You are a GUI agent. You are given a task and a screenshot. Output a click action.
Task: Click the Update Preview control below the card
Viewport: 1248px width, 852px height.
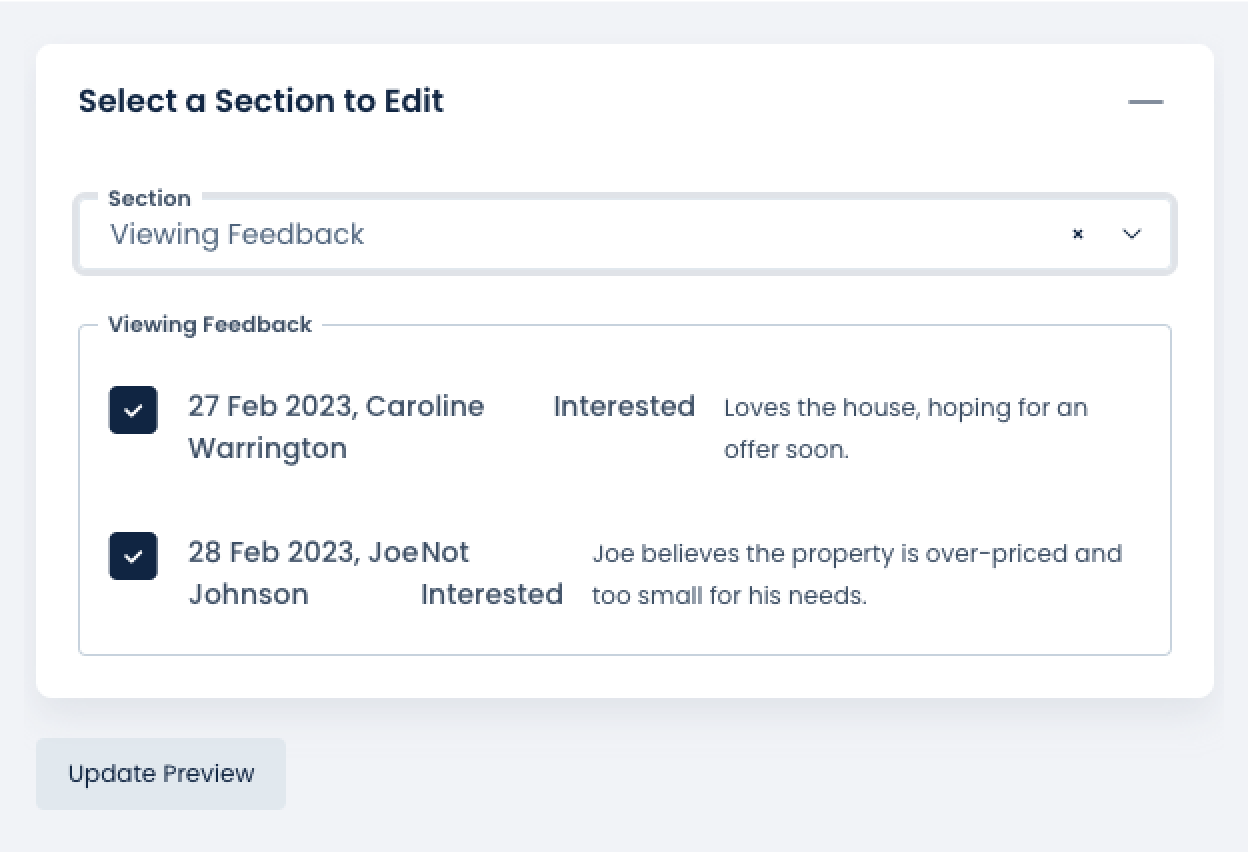[x=160, y=773]
